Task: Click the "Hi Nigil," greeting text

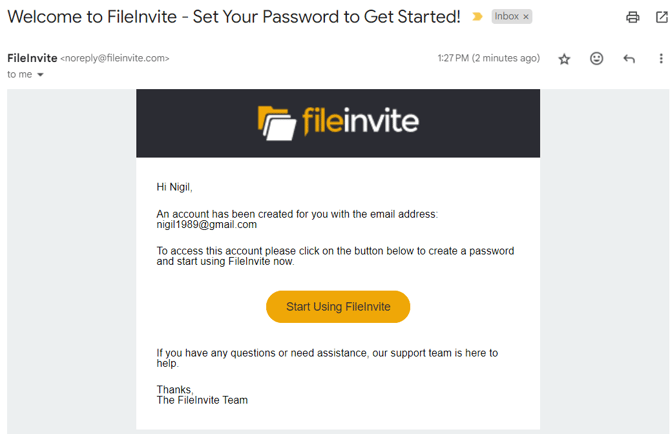Action: point(174,187)
